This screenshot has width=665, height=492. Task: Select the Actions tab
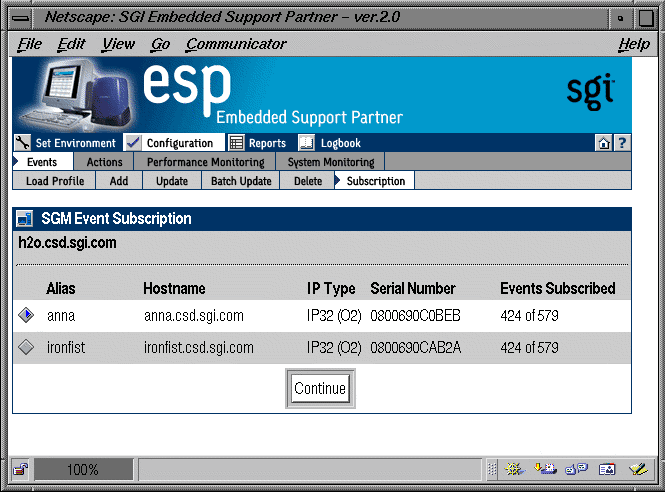click(x=104, y=162)
